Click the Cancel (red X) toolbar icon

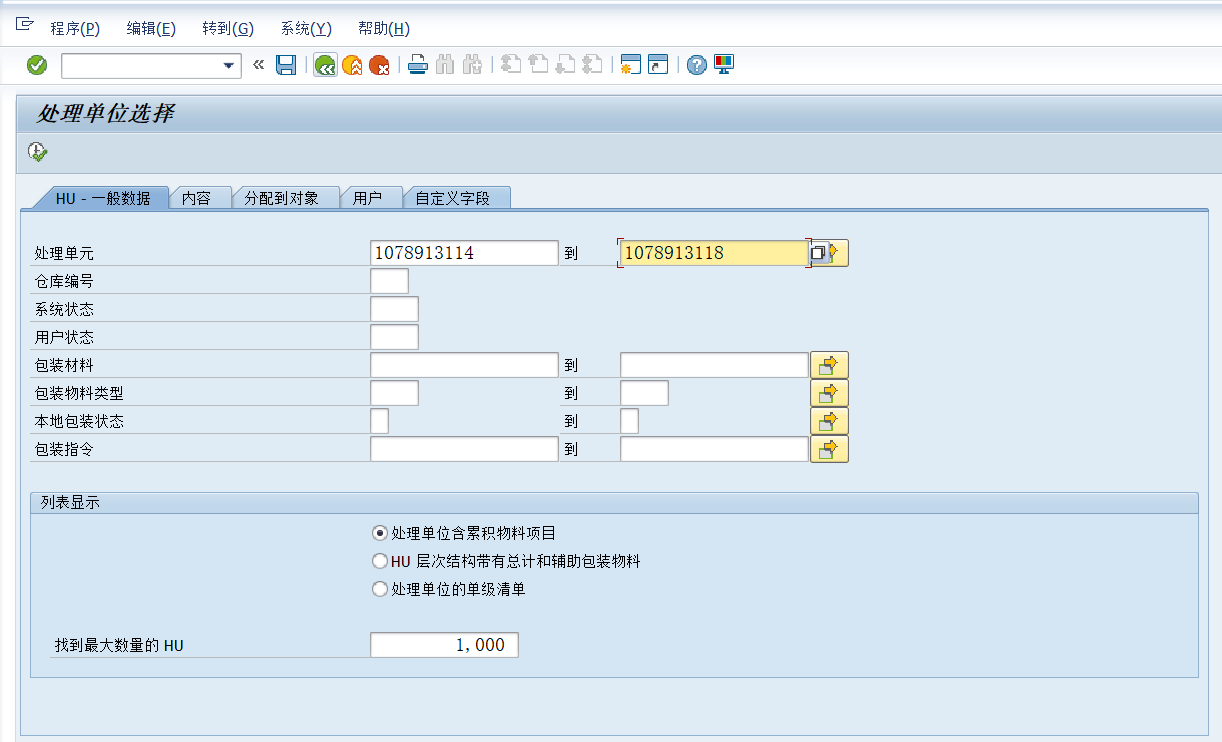tap(378, 64)
